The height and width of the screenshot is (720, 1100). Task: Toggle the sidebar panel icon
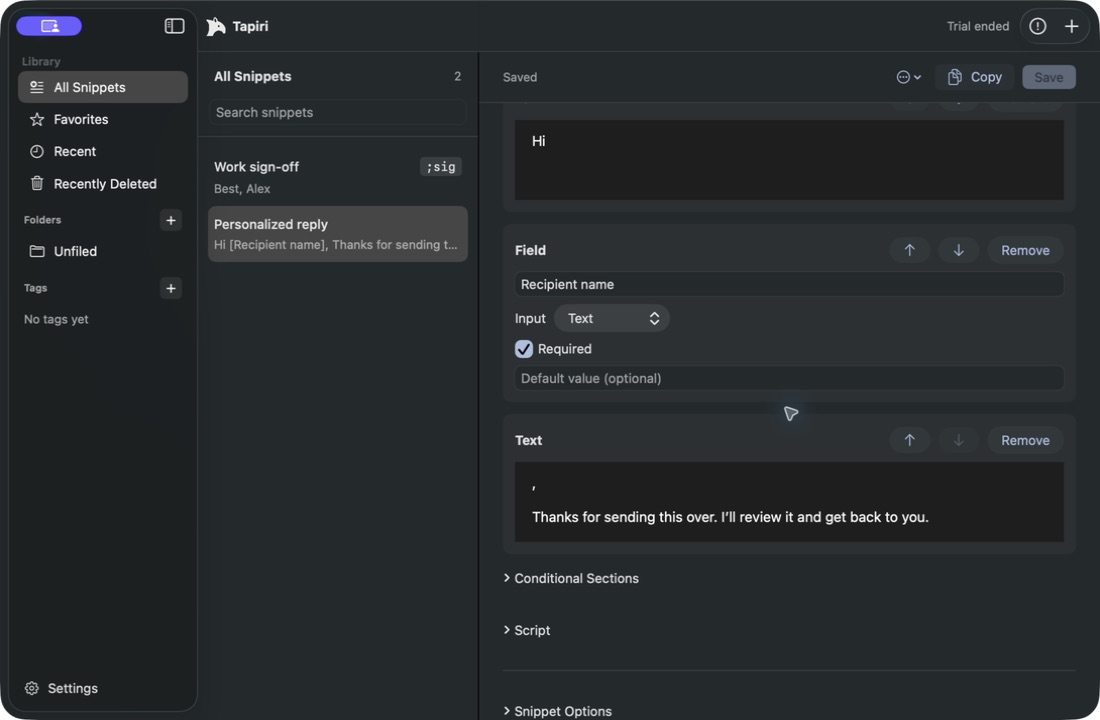point(174,26)
